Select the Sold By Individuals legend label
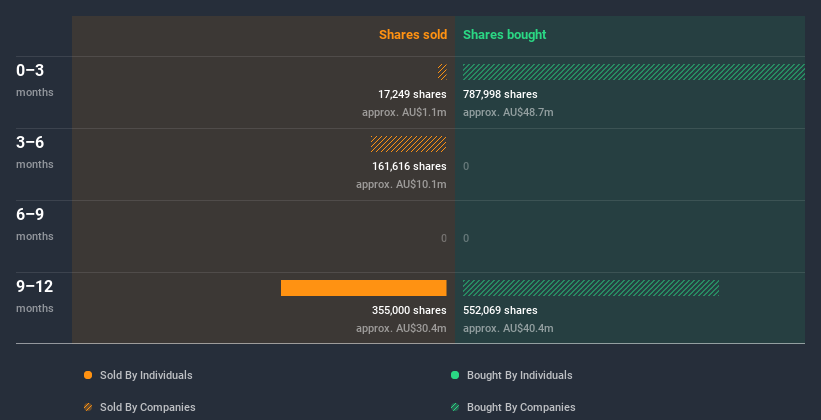821x420 pixels. (146, 375)
